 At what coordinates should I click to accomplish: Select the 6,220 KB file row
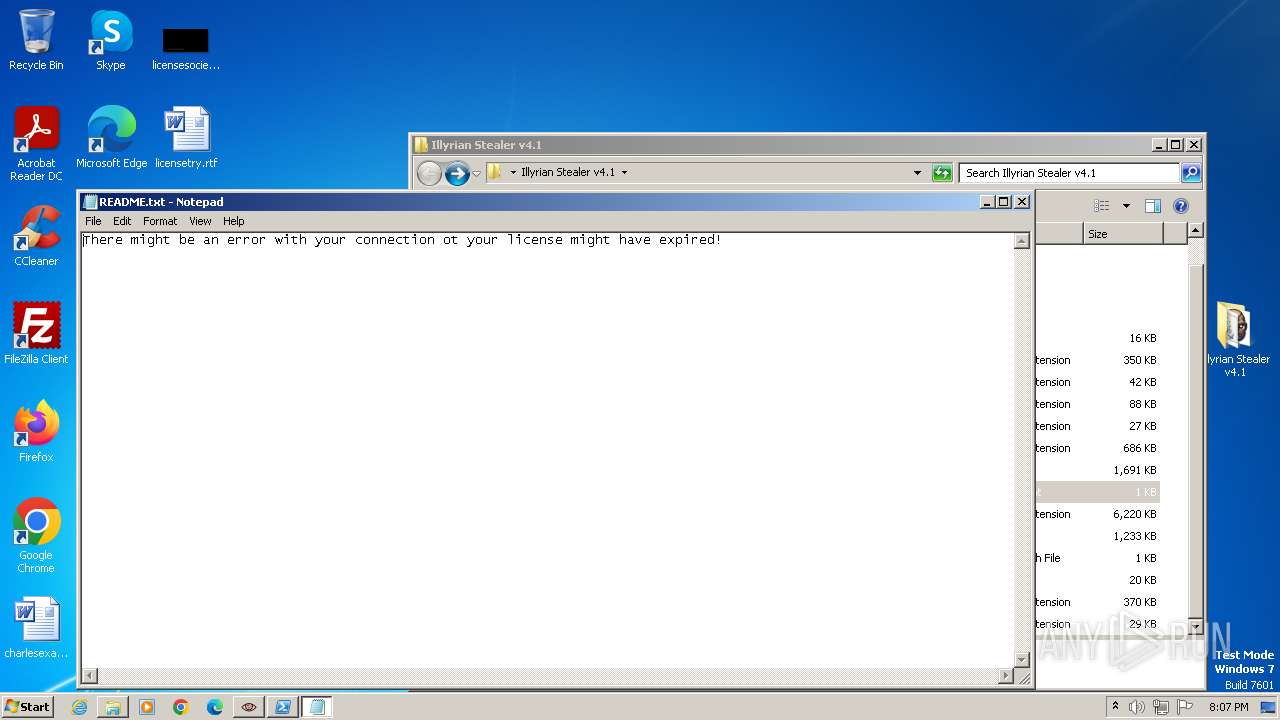(1098, 514)
